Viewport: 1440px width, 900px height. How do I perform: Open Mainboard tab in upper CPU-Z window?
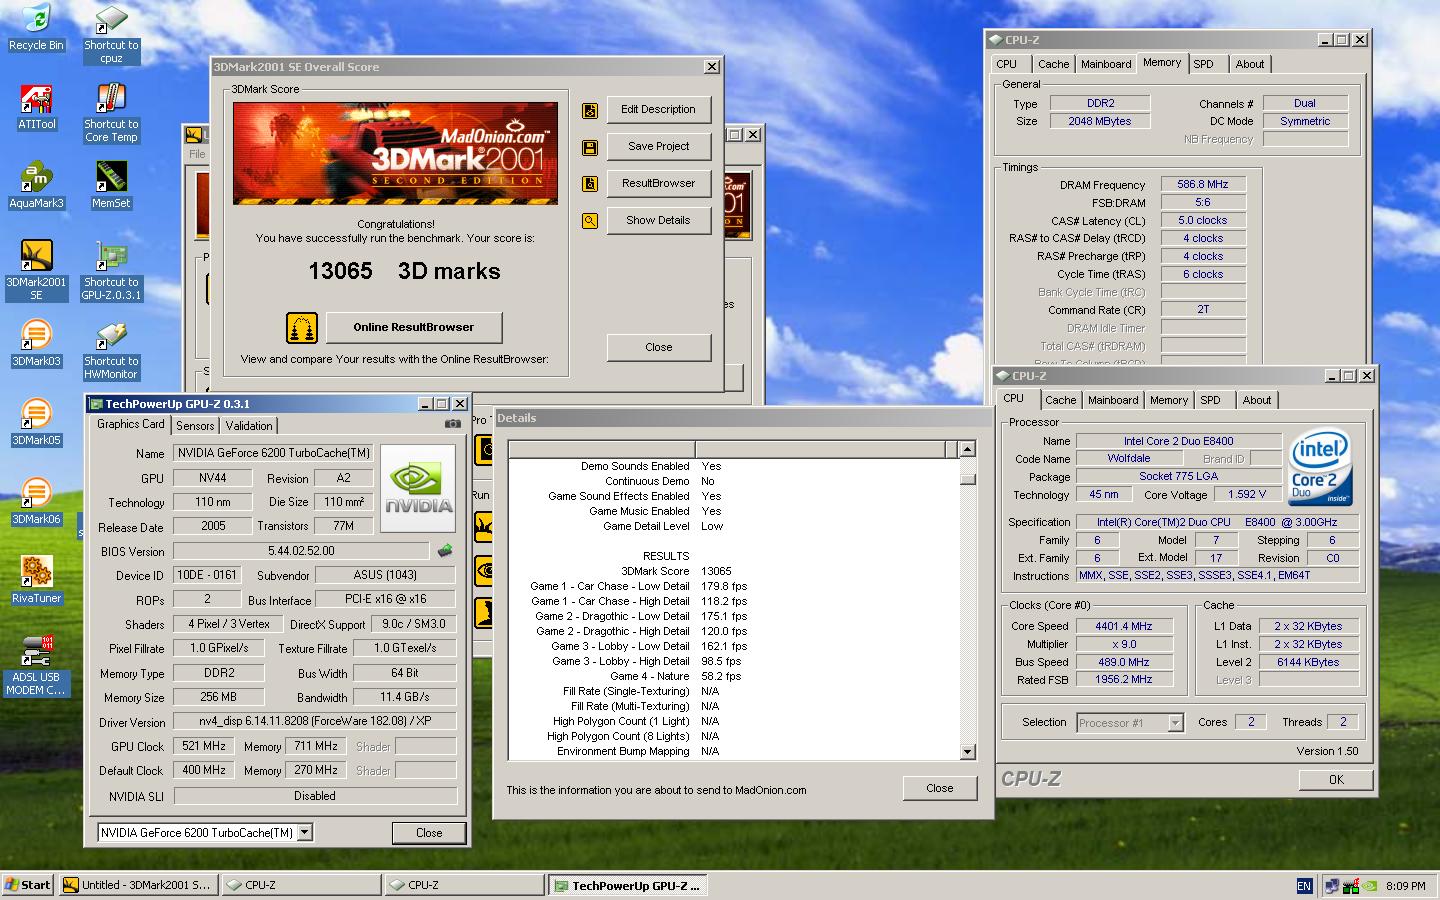tap(1106, 64)
